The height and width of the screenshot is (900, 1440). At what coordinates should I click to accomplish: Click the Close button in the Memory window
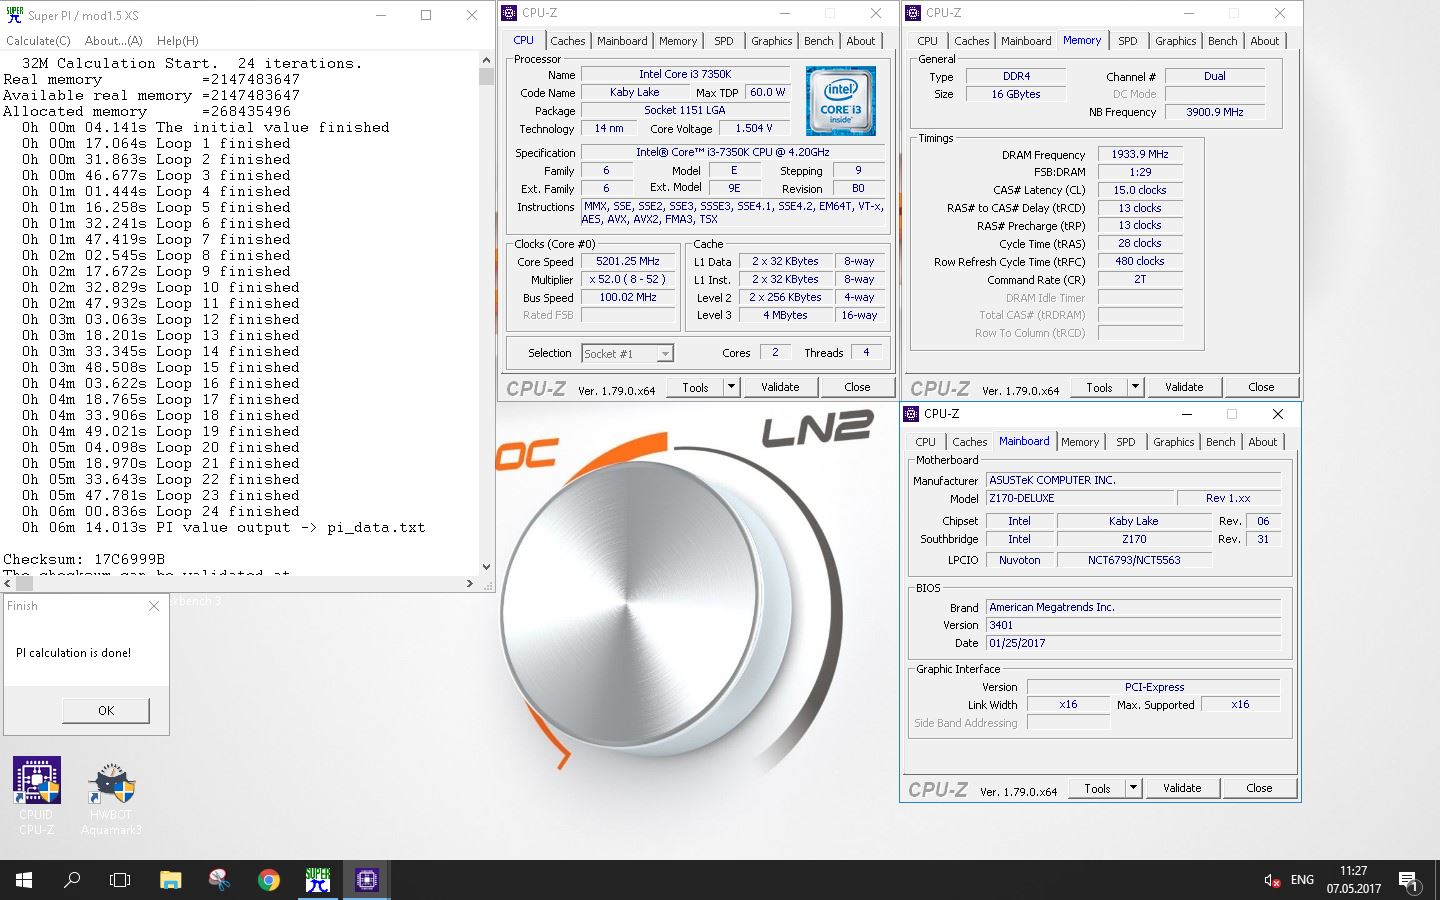pyautogui.click(x=1261, y=387)
